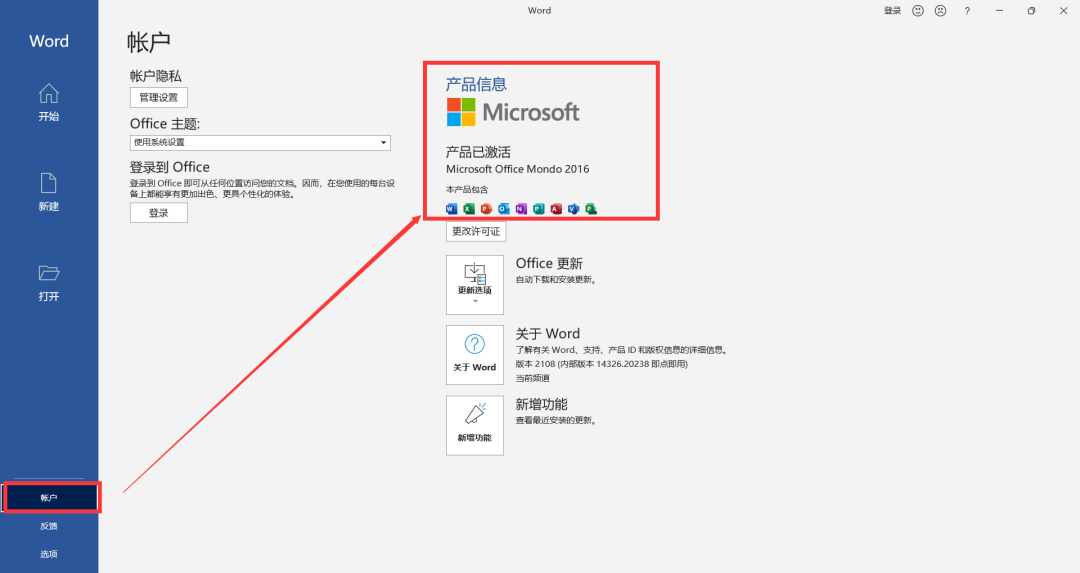Close the Word window
Viewport: 1080px width, 573px height.
click(x=1063, y=10)
